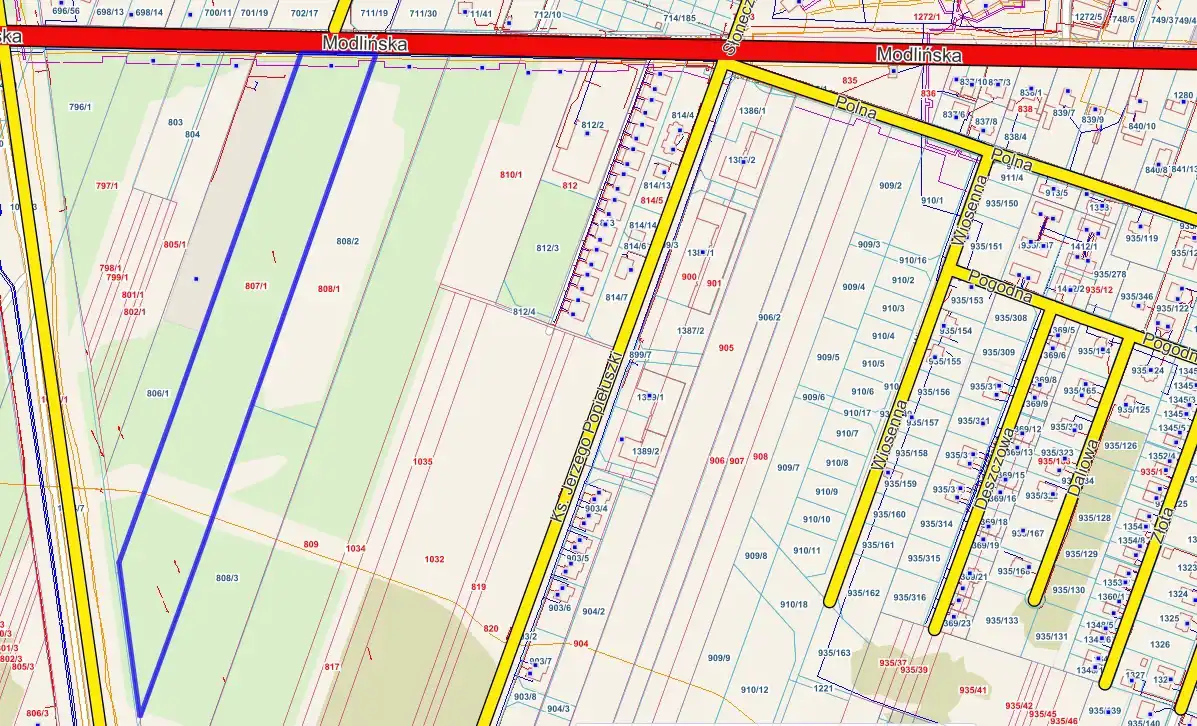Select parcel 904/2 beside Popiełuszki street
Viewport: 1197px width, 726px height.
[594, 611]
